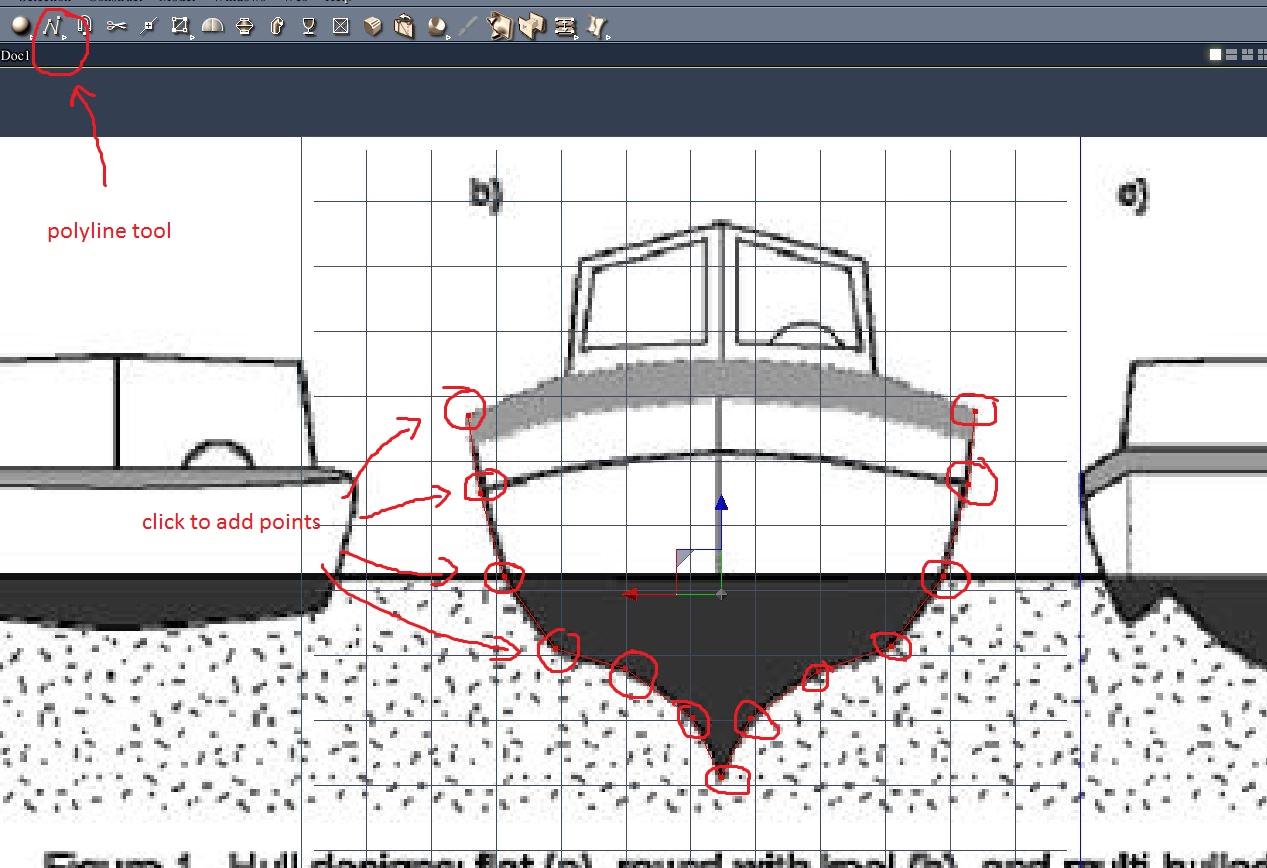The image size is (1267, 868).
Task: Switch to the two-row viewport layout
Action: tap(1231, 55)
